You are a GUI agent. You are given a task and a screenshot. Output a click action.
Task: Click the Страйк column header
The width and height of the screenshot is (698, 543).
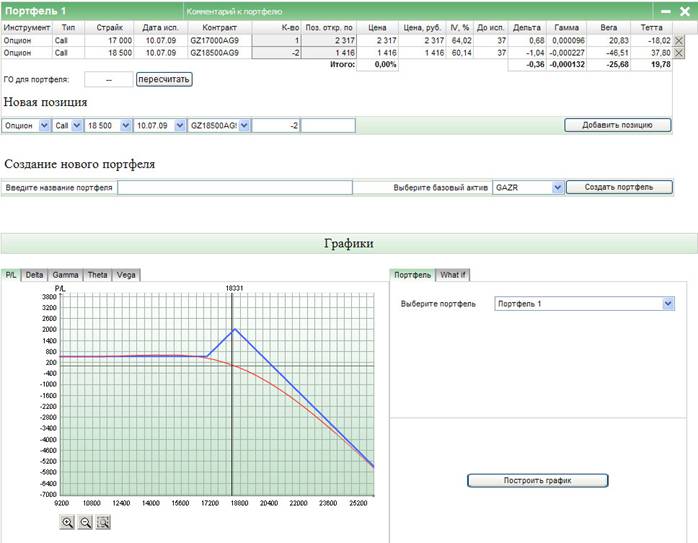coord(109,28)
